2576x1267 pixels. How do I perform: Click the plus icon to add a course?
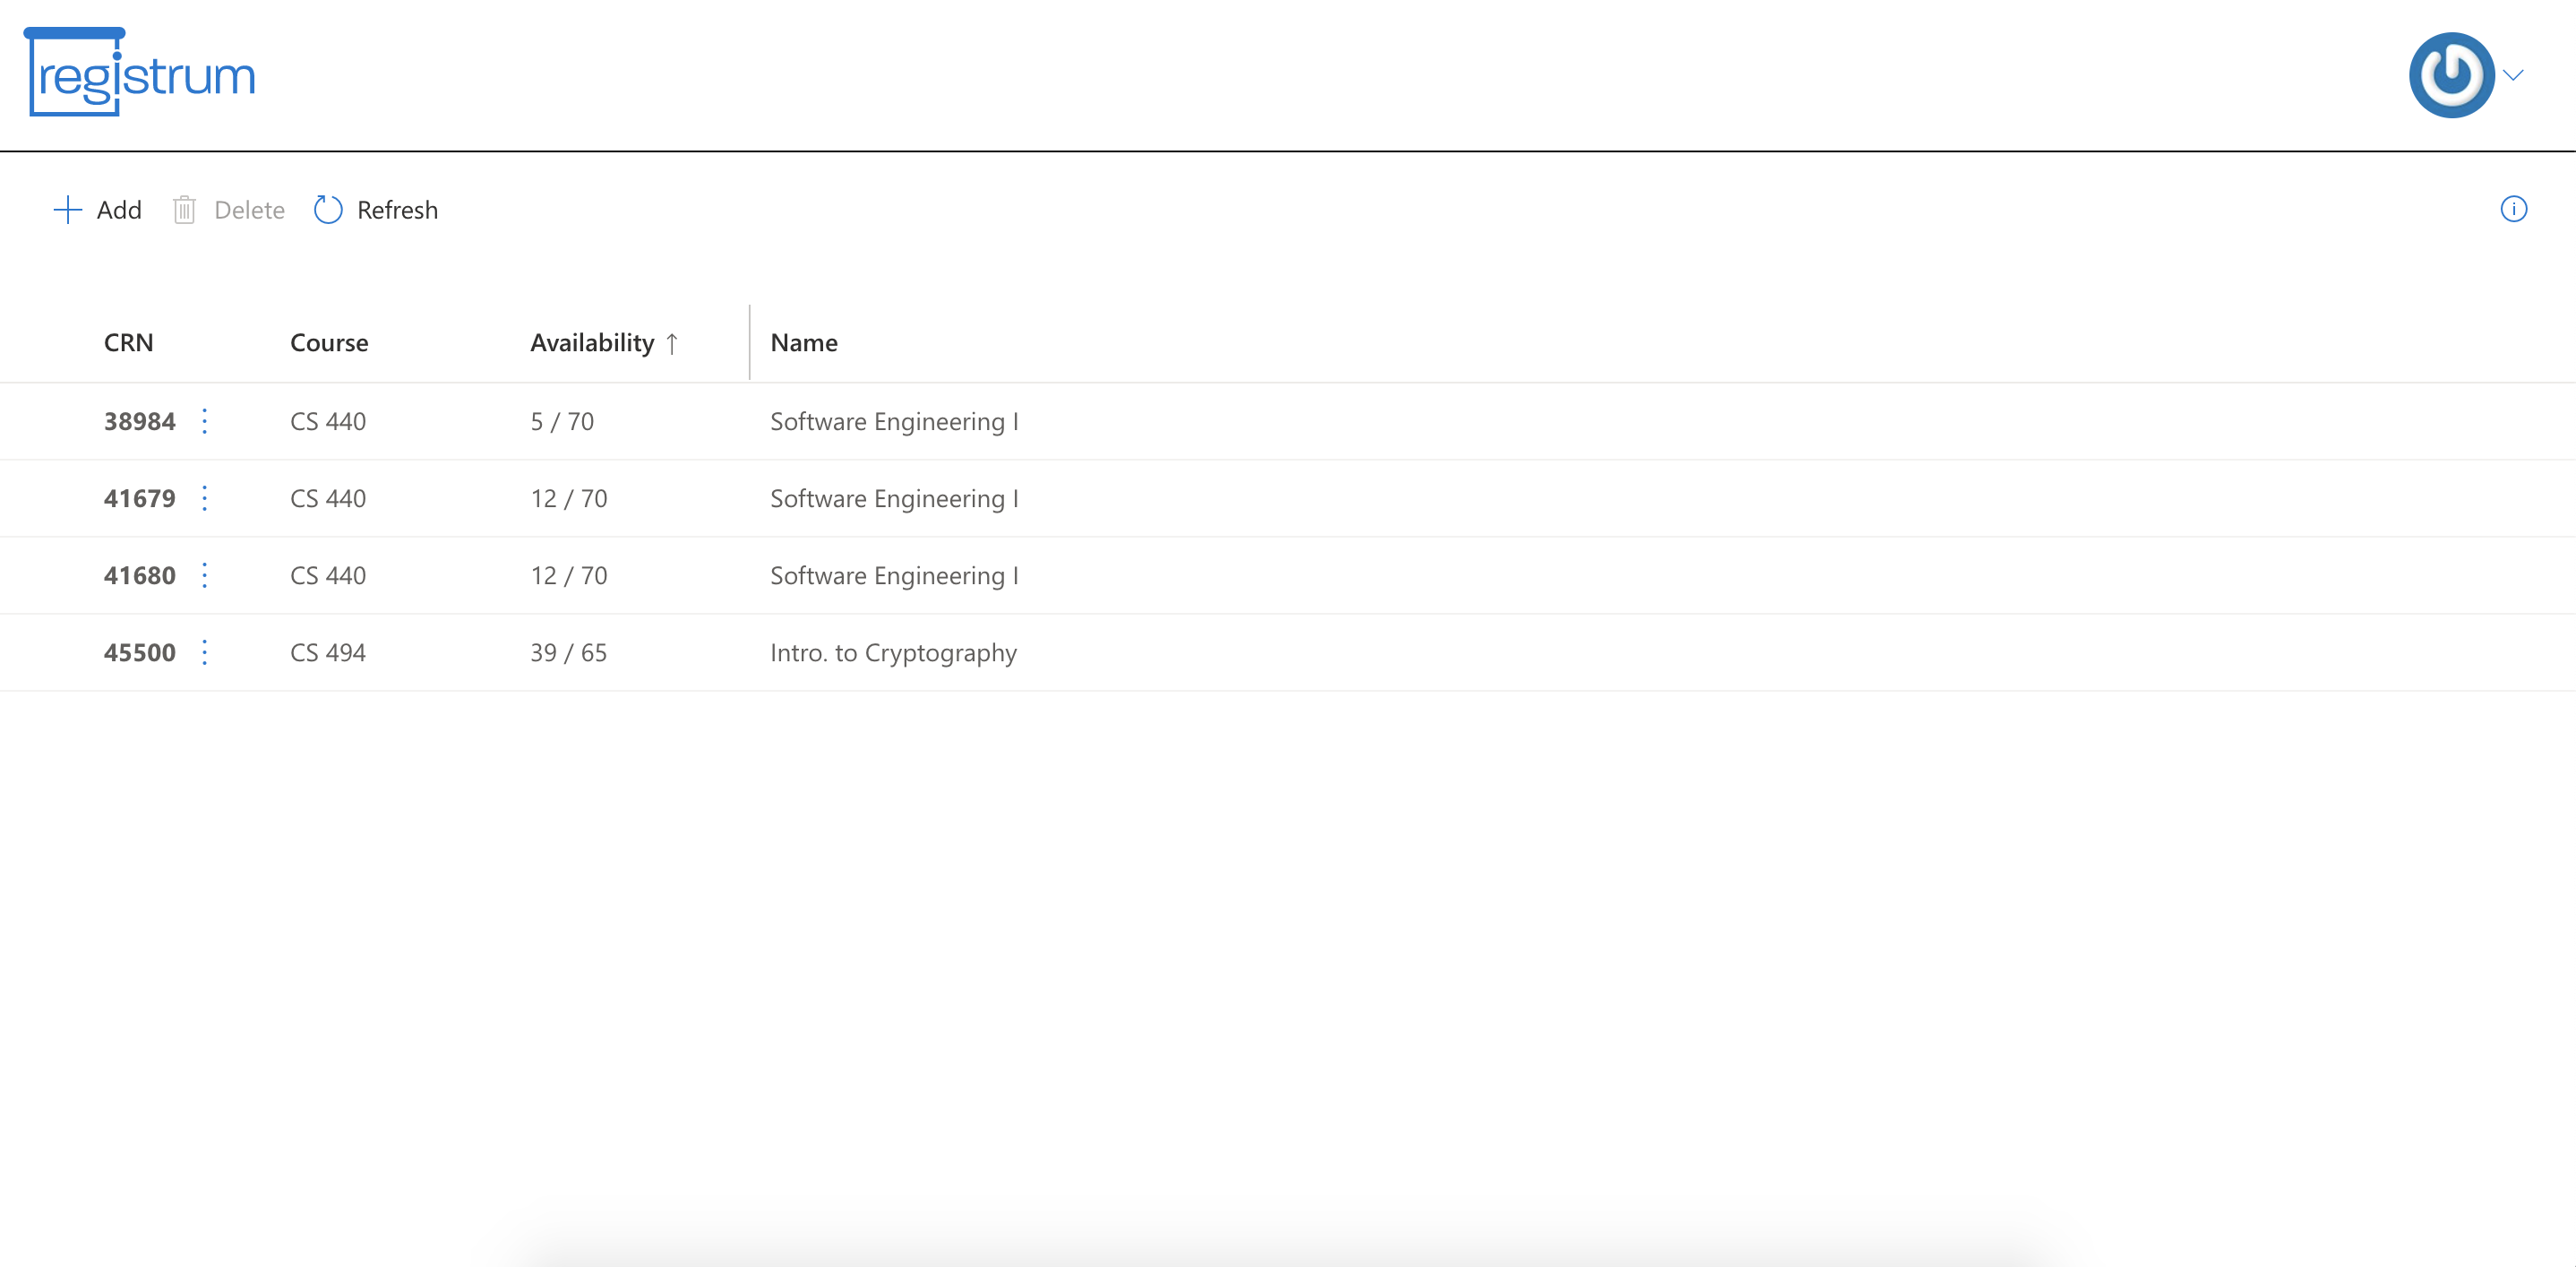click(67, 210)
